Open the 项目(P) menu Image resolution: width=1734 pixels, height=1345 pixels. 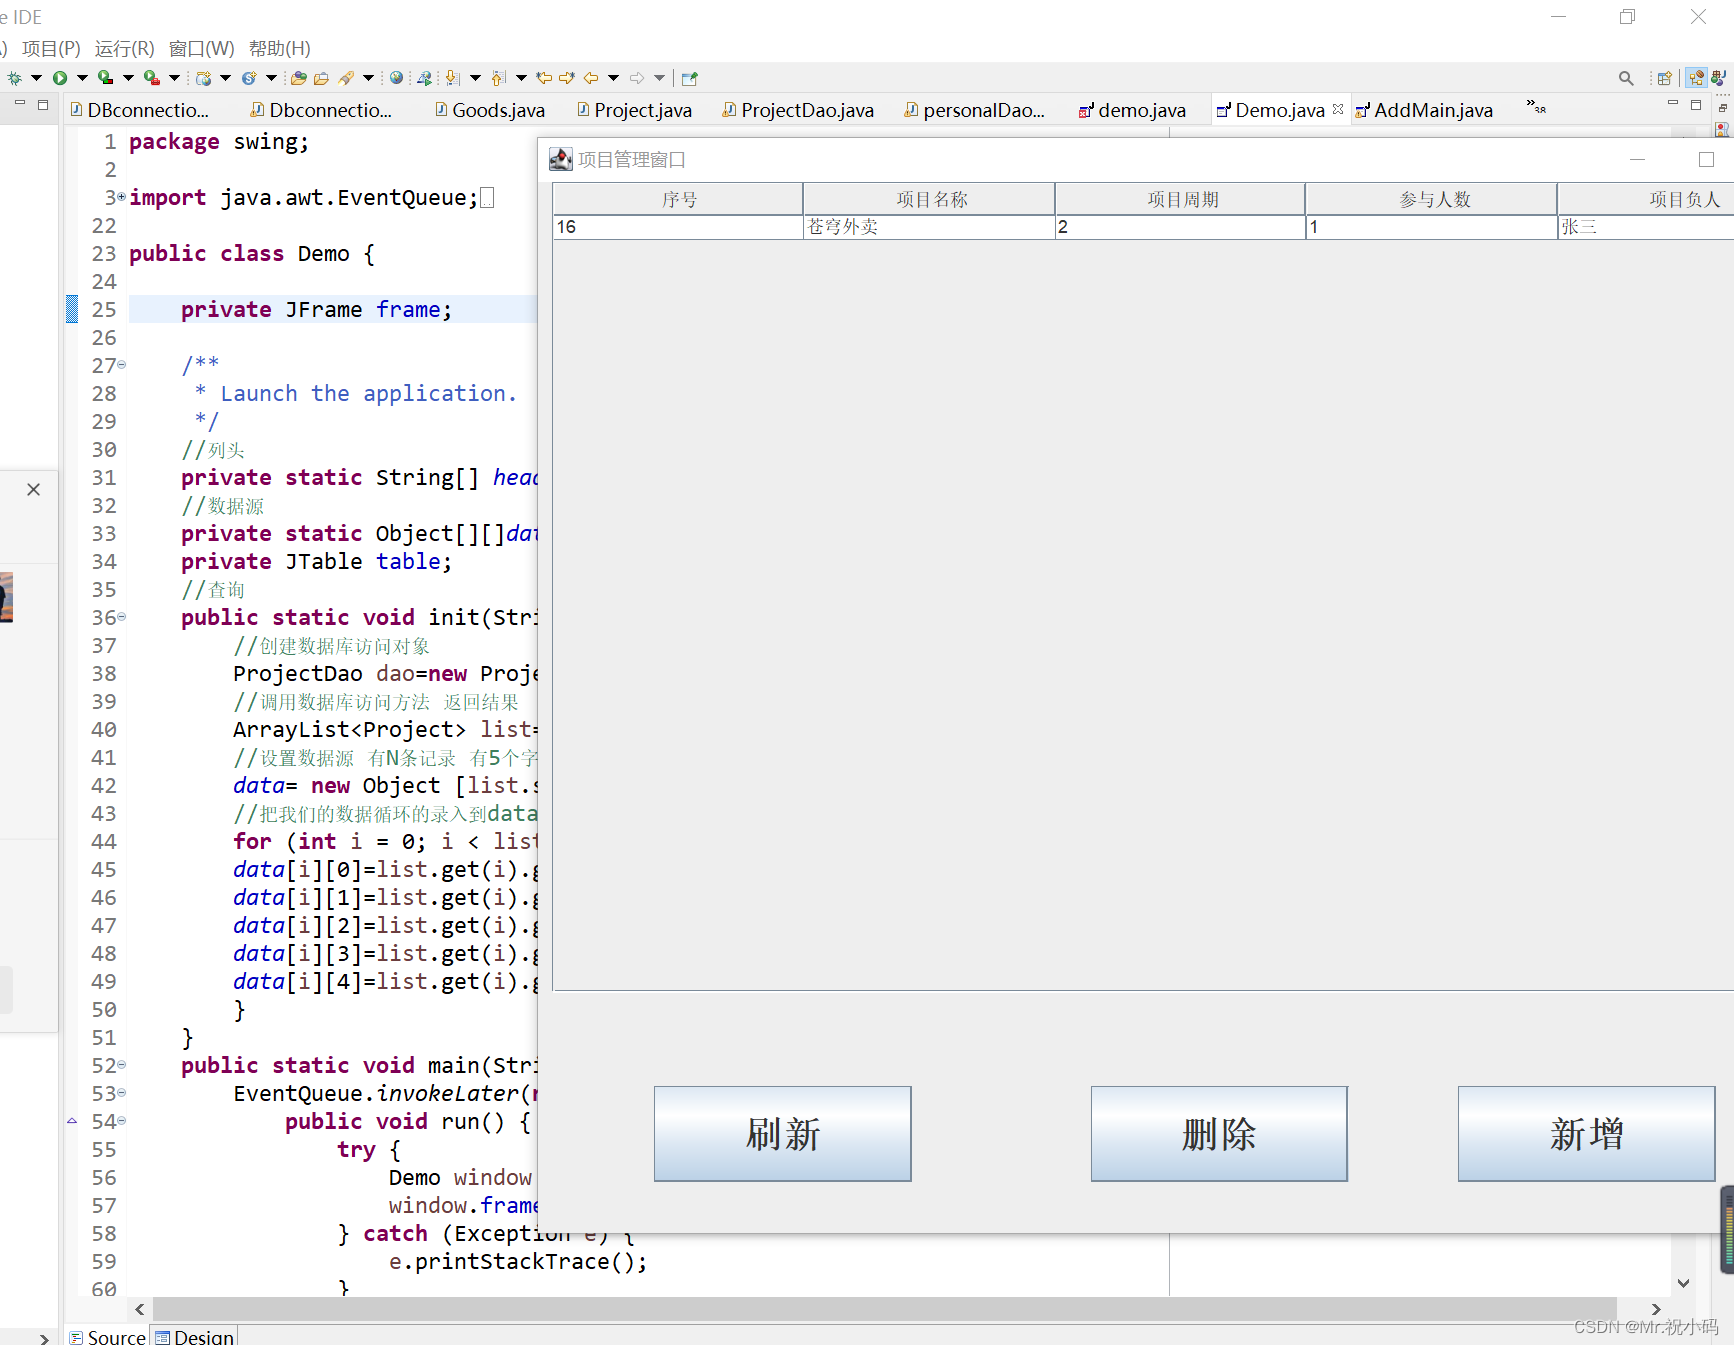point(51,48)
